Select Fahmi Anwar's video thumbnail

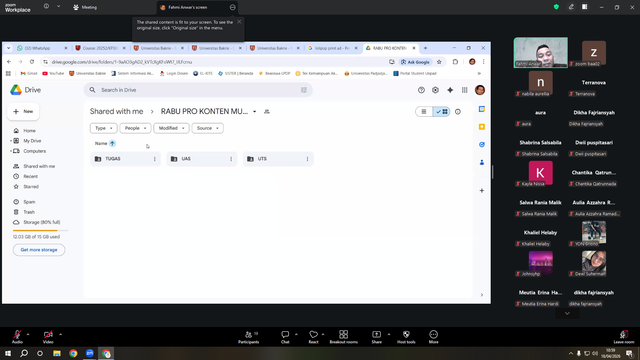click(x=540, y=52)
